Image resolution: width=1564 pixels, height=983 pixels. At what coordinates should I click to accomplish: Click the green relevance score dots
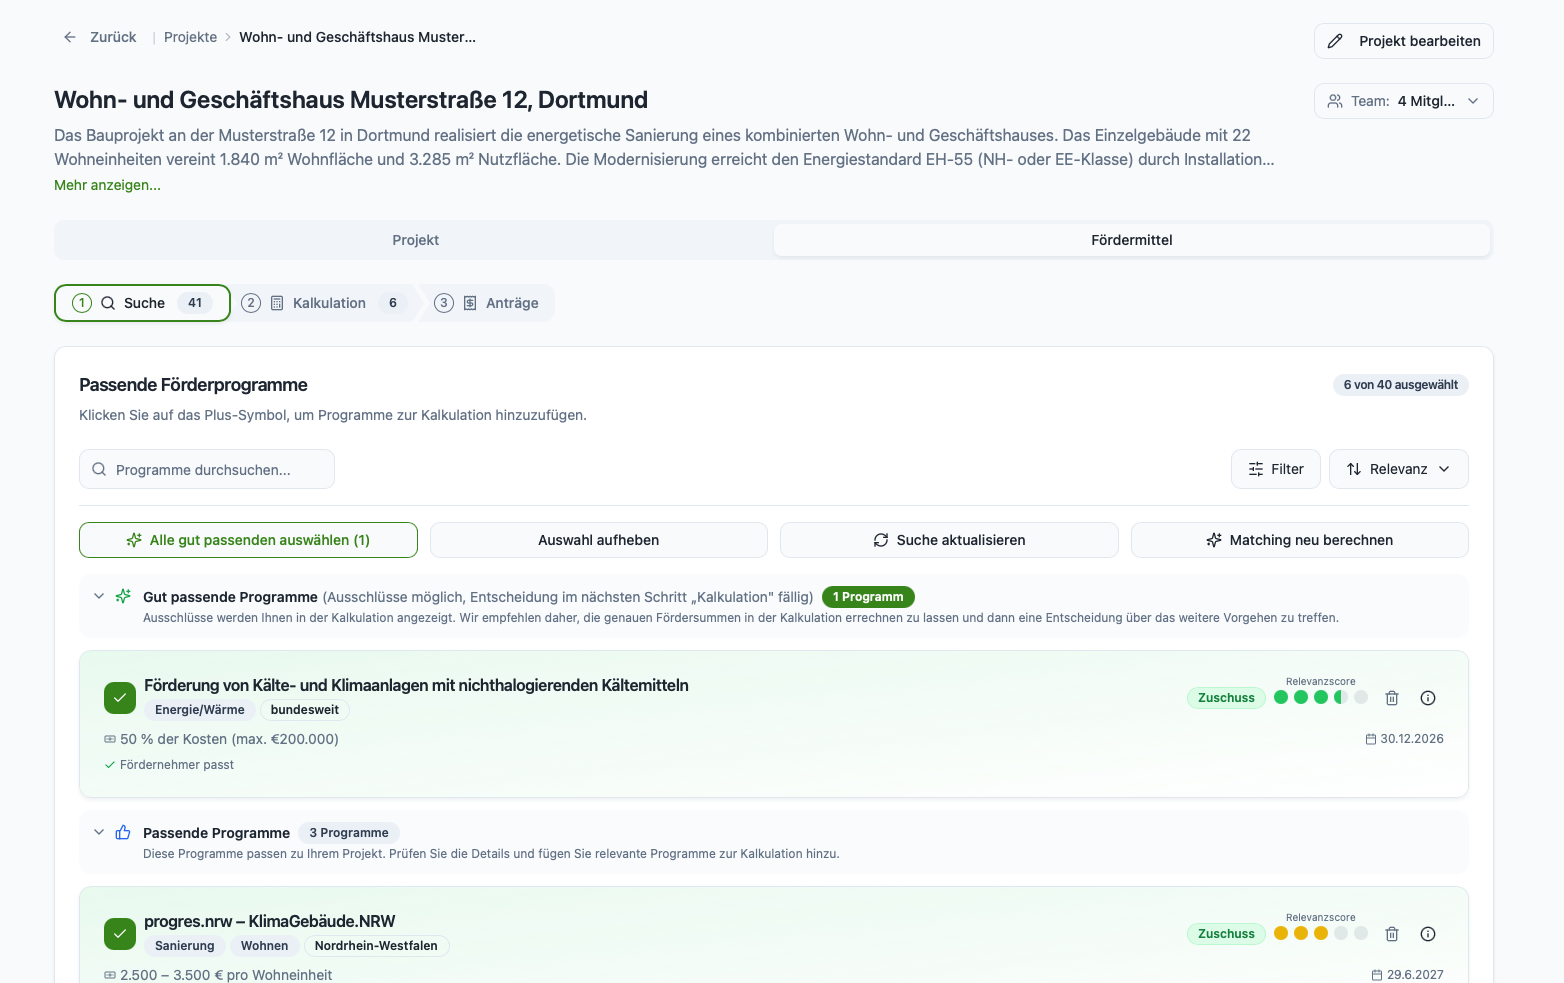(x=1320, y=697)
